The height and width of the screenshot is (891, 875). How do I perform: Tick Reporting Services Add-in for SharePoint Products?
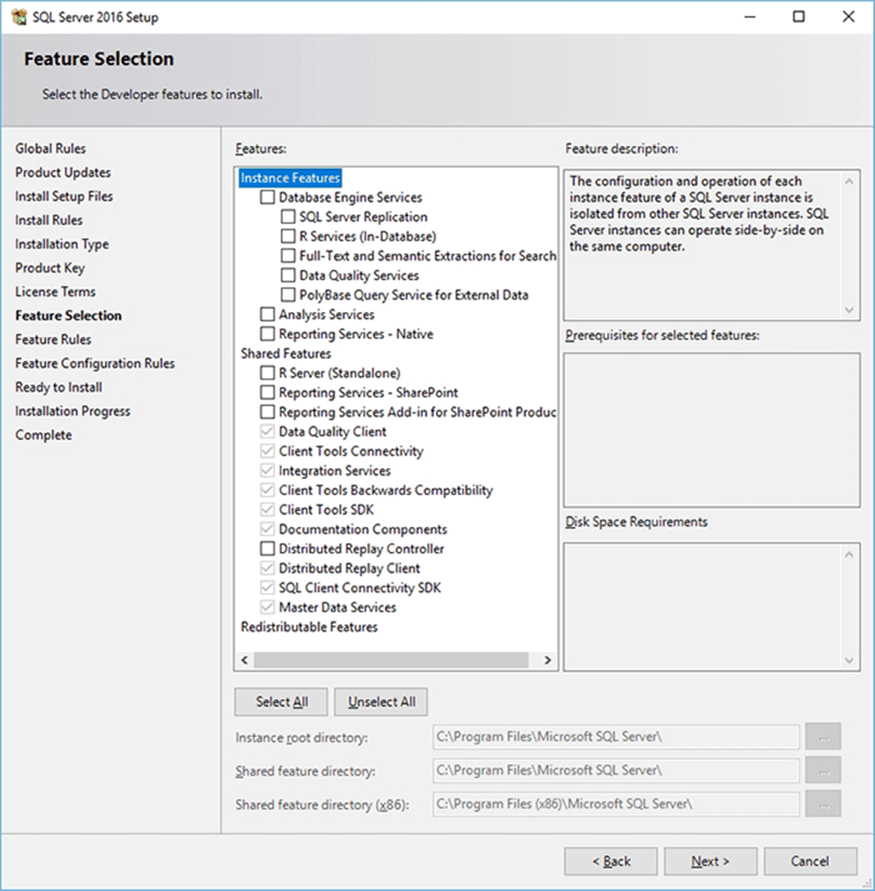267,411
